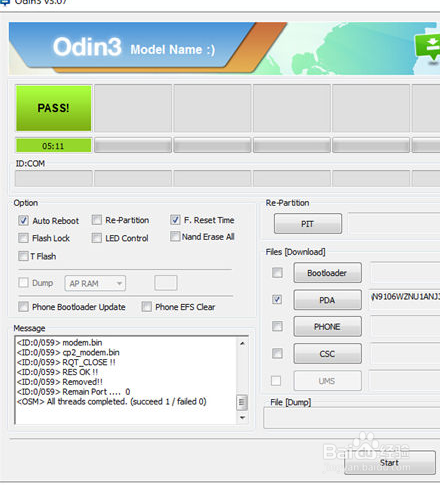Screen dimensions: 440x485
Task: Uncheck F. Reset Time checkbox
Action: [x=175, y=220]
